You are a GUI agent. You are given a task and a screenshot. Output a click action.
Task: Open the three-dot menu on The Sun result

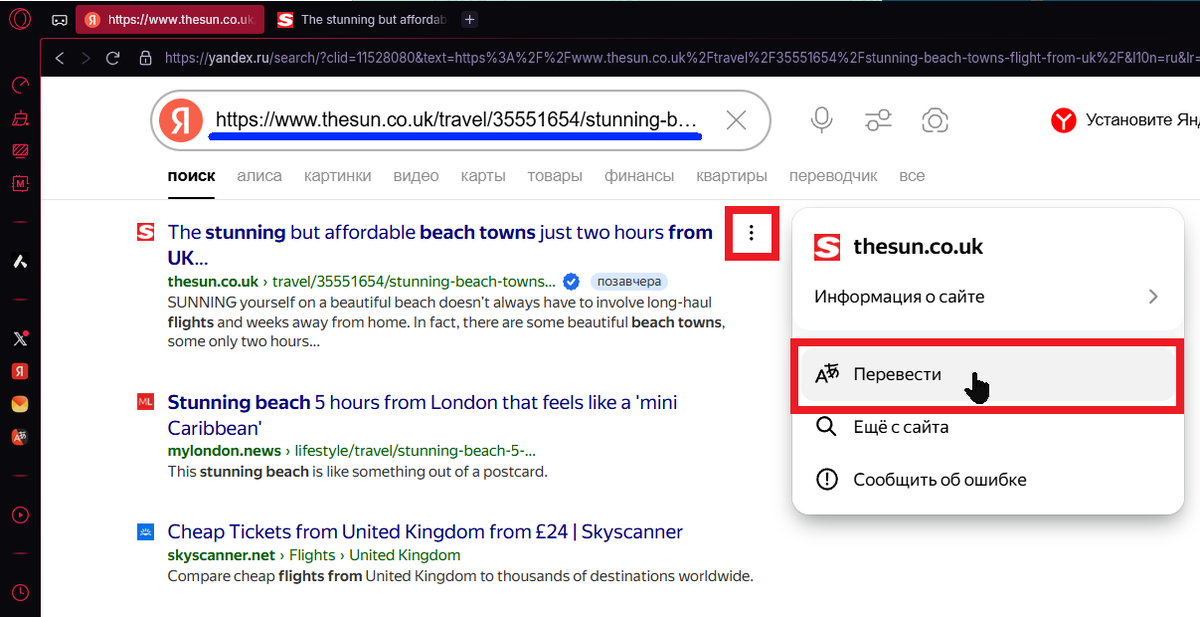coord(751,233)
